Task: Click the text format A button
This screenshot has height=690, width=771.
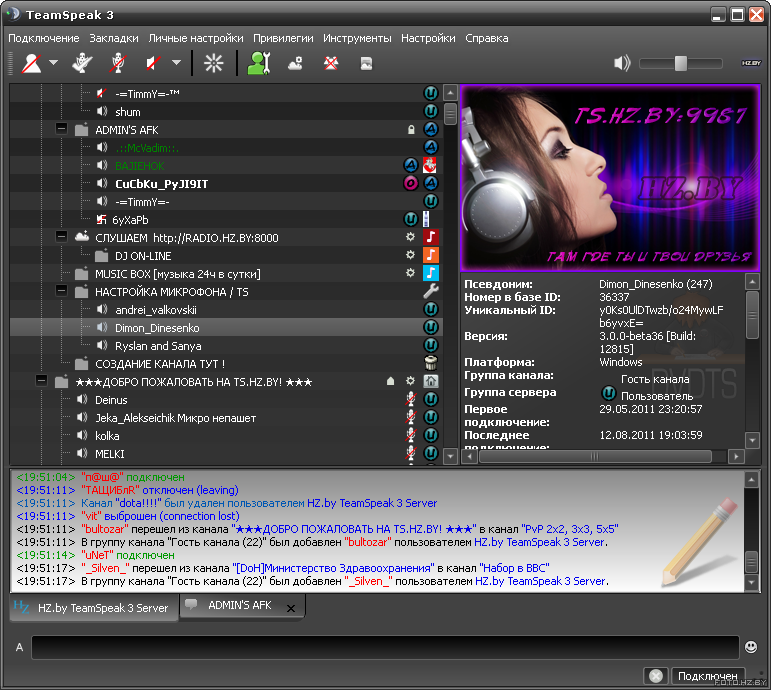Action: pos(19,647)
